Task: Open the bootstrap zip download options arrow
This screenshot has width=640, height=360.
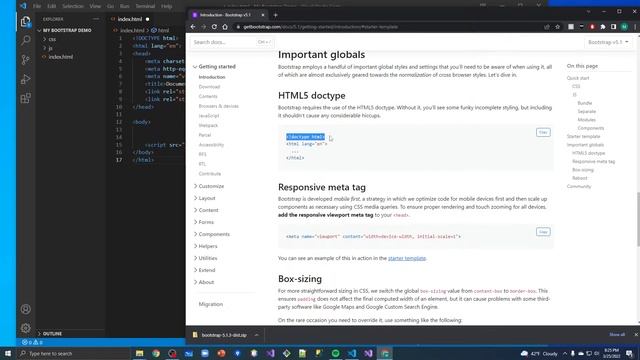Action: point(256,335)
